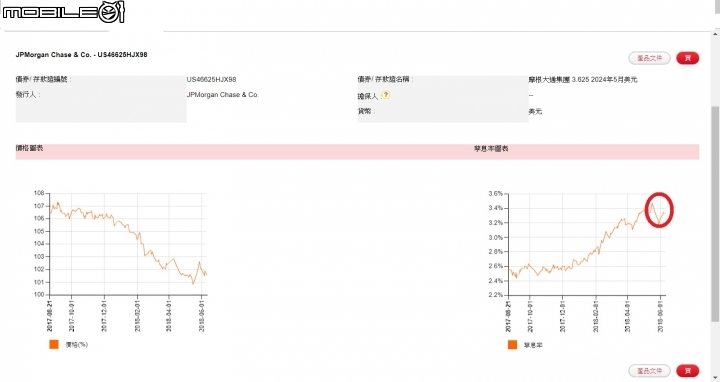
Task: Click the 孳息率 legend label under yield chart
Action: point(533,345)
